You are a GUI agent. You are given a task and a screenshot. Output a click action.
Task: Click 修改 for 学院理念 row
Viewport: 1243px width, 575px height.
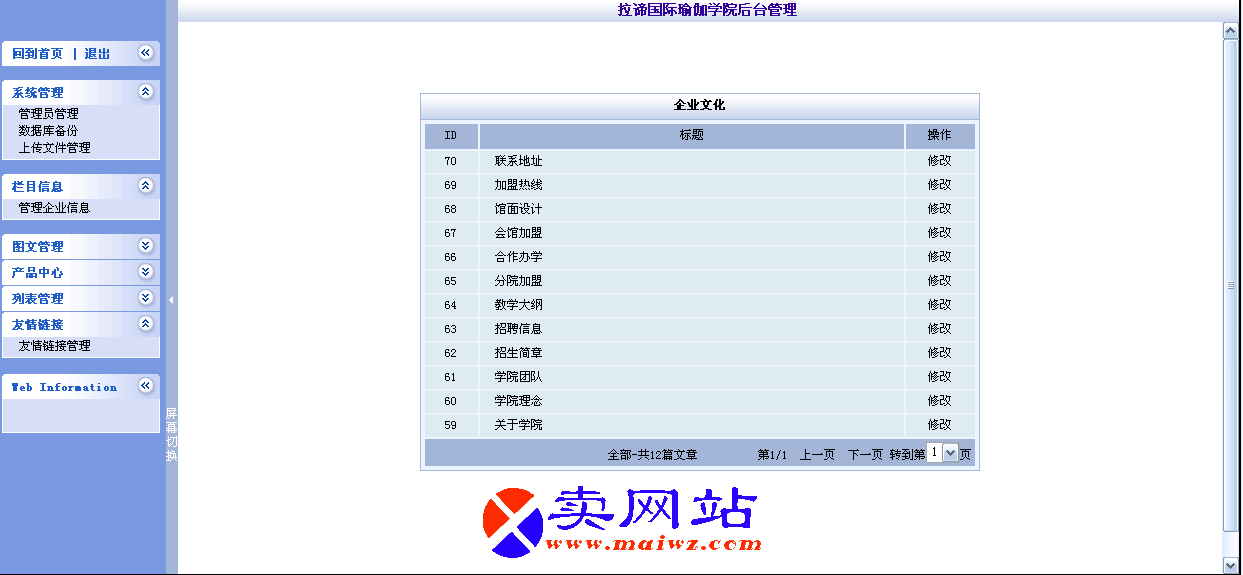939,401
